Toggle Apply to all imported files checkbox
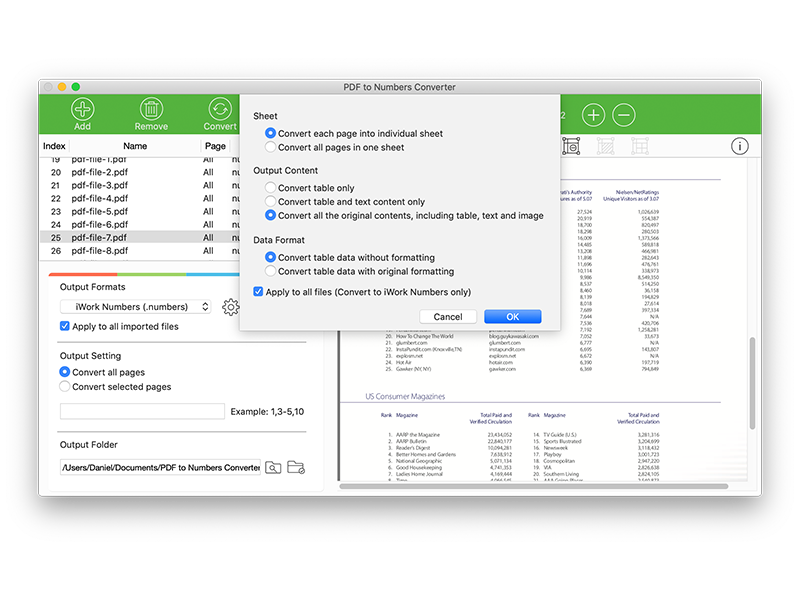This screenshot has width=800, height=600. [65, 326]
